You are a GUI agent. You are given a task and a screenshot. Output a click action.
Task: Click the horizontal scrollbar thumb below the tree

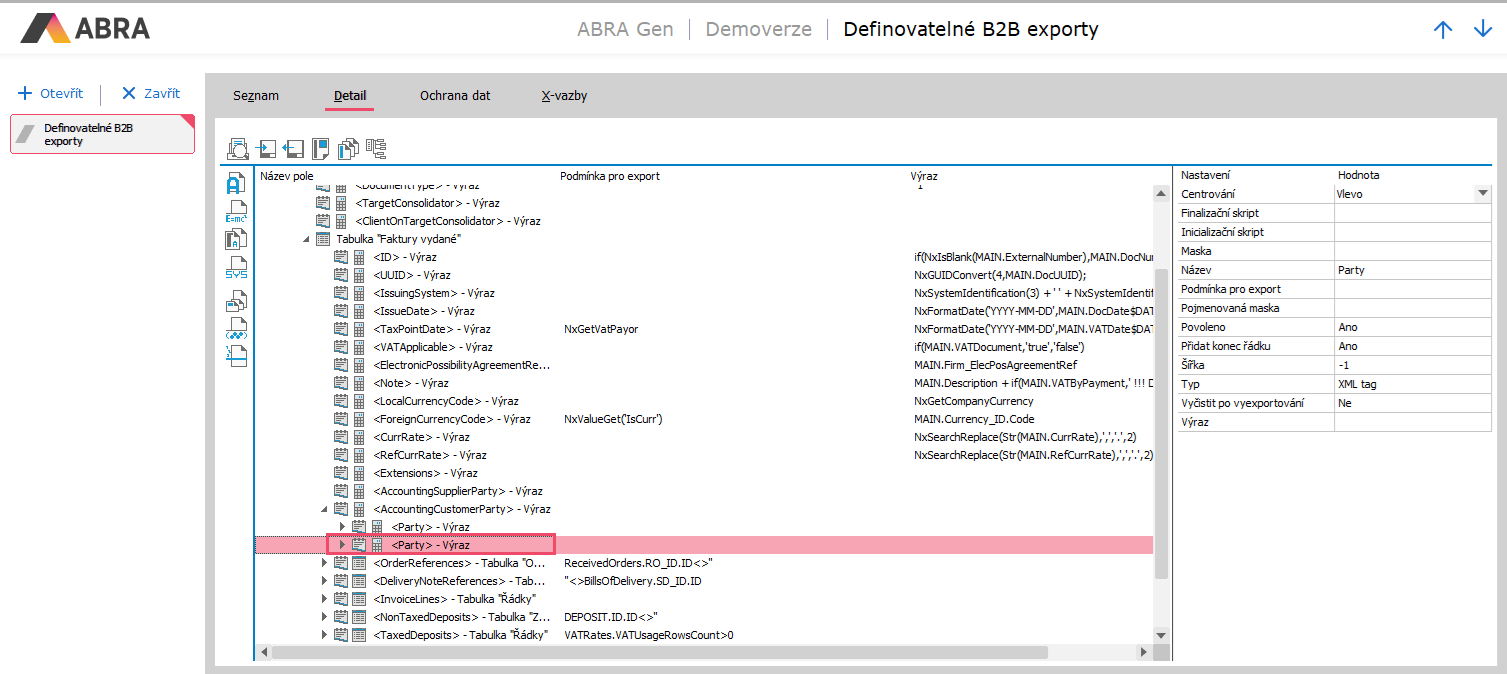tap(660, 652)
